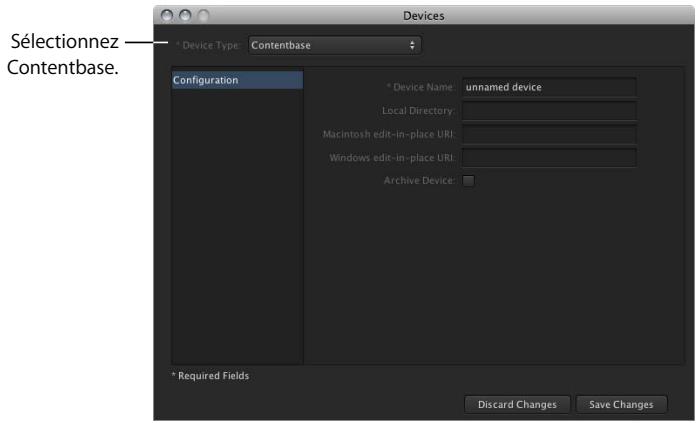Select Configuration in the left list
Viewport: 698px width, 423px height.
coord(237,80)
